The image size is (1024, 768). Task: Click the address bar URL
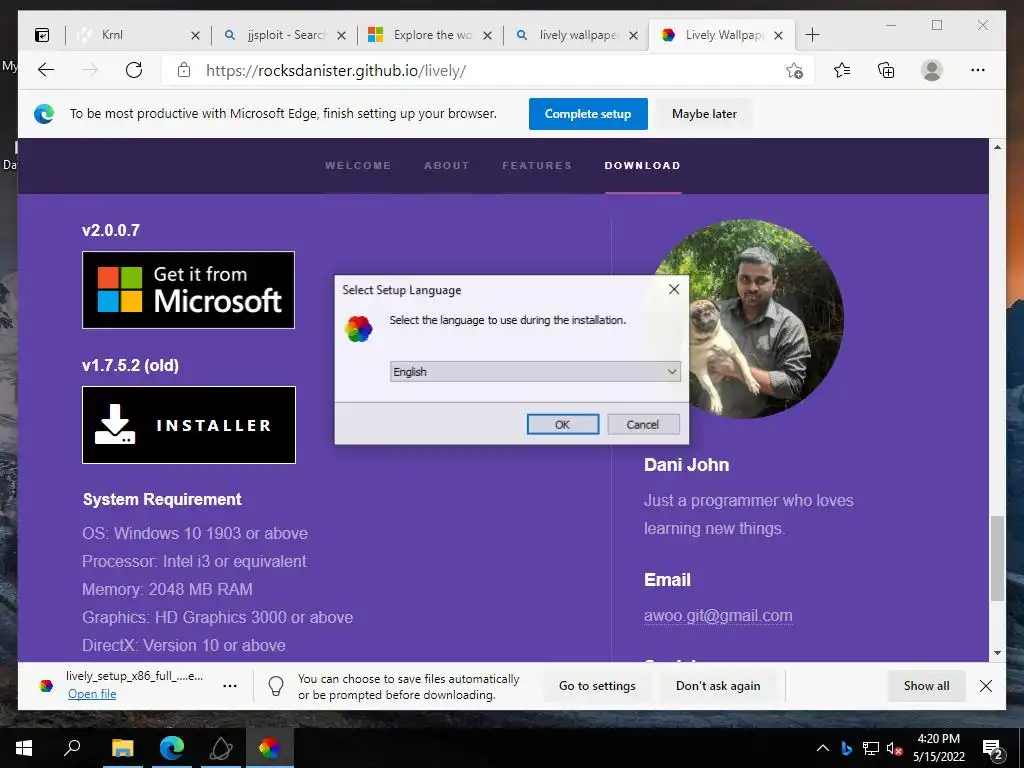coord(336,71)
